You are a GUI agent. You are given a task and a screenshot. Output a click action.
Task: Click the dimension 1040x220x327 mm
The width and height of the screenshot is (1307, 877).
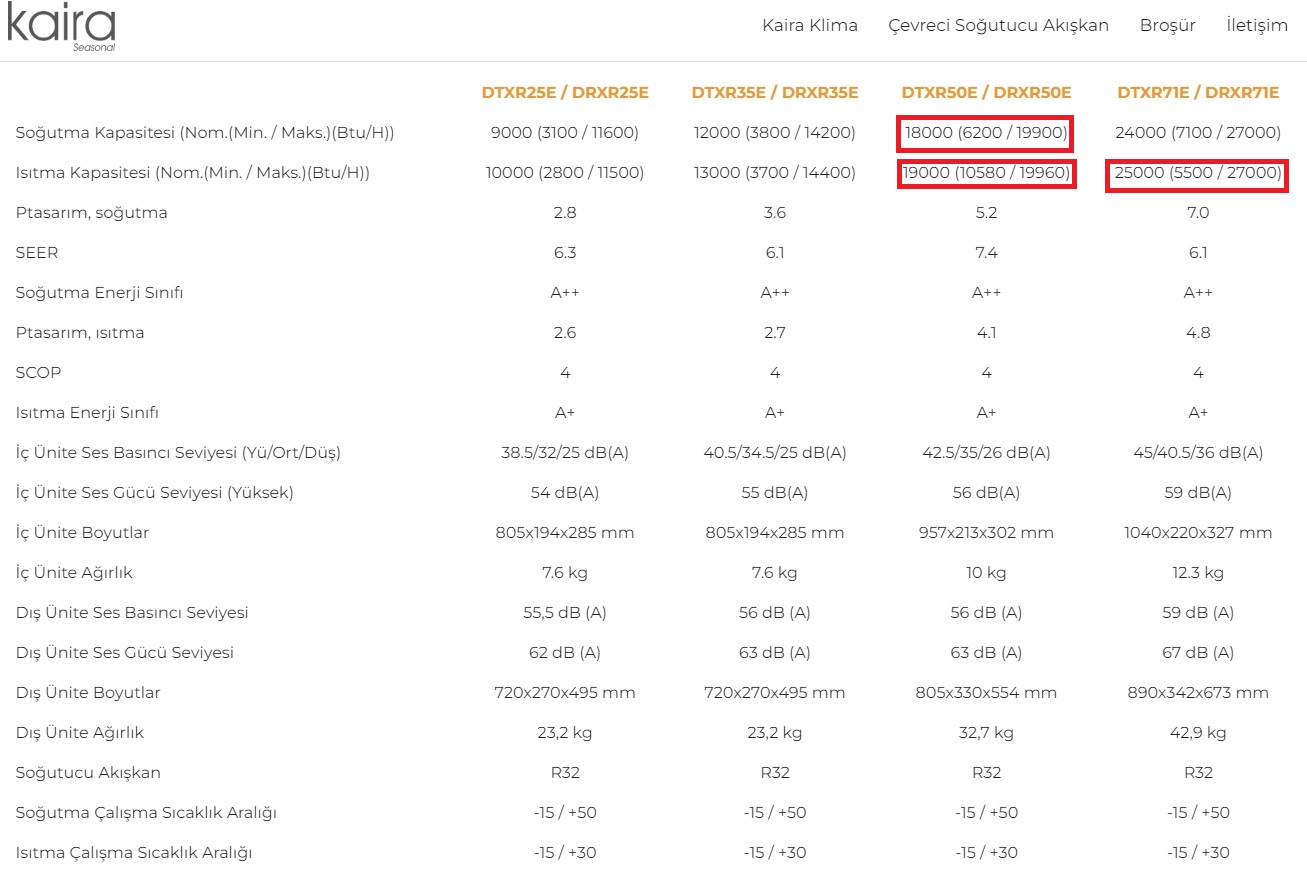1198,533
